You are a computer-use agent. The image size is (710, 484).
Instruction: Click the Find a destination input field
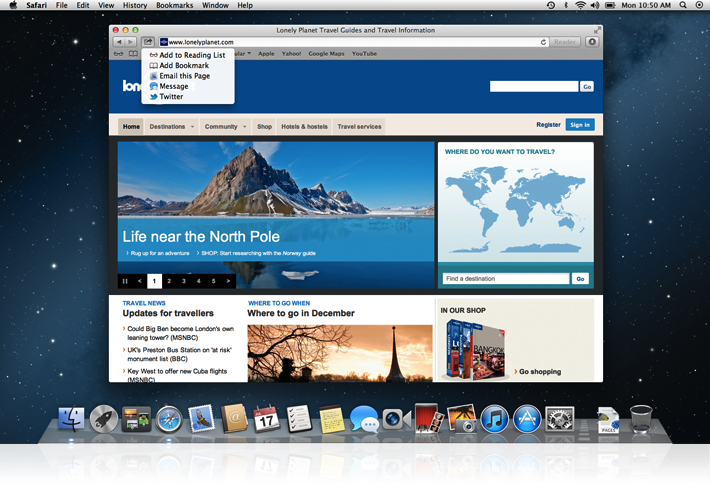coord(506,279)
